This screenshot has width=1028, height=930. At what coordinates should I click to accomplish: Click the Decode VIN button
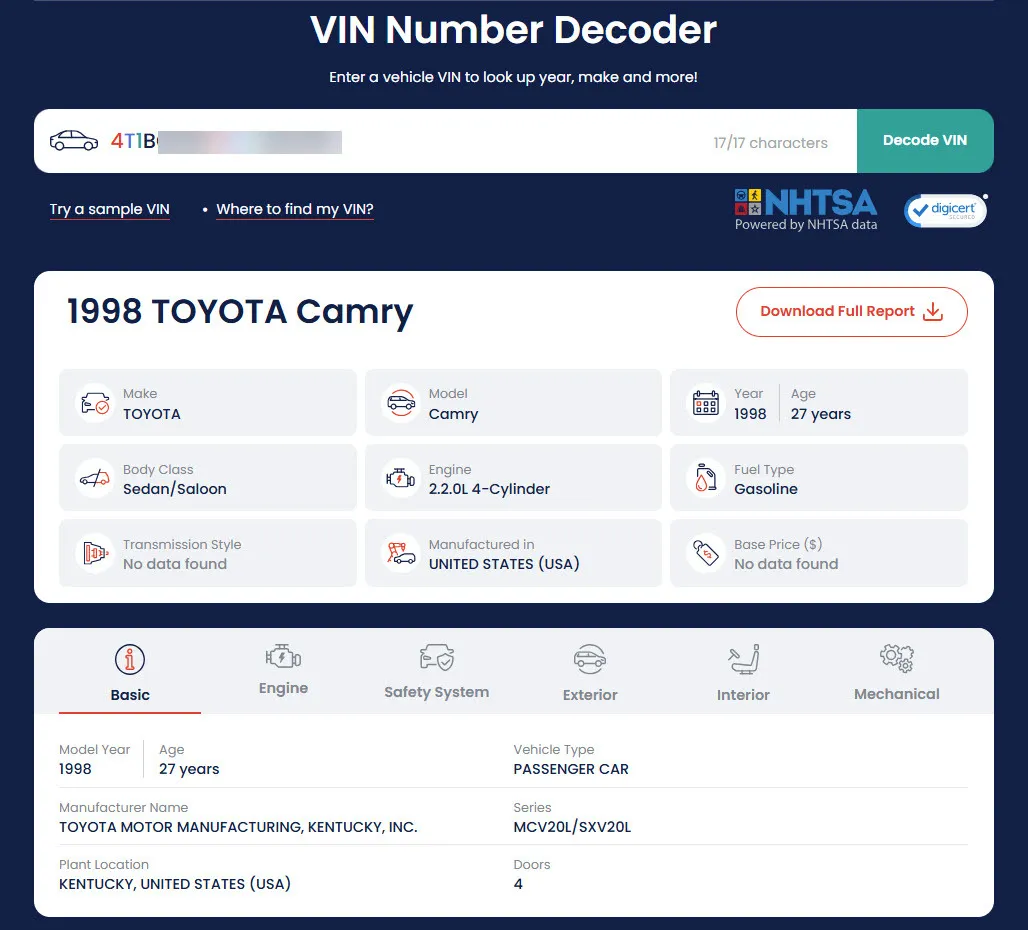925,140
